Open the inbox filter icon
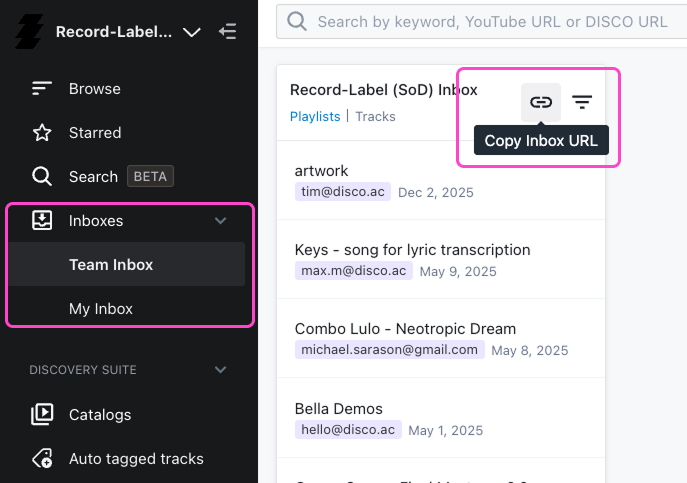This screenshot has width=687, height=483. pos(582,102)
